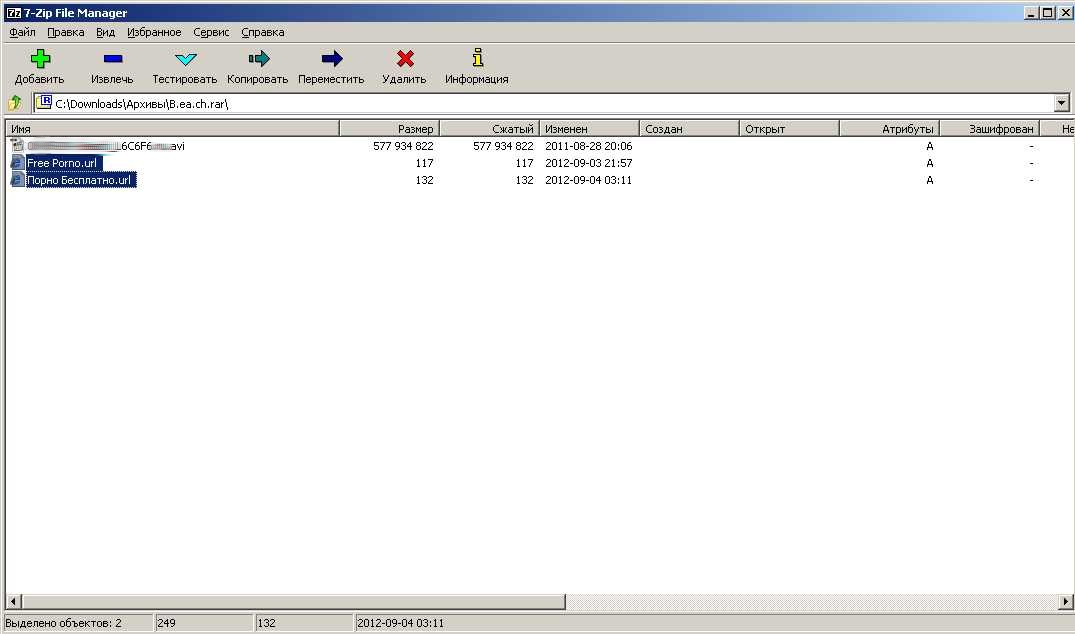
Task: Click size value 577 934 822 in Размер column
Action: 403,146
